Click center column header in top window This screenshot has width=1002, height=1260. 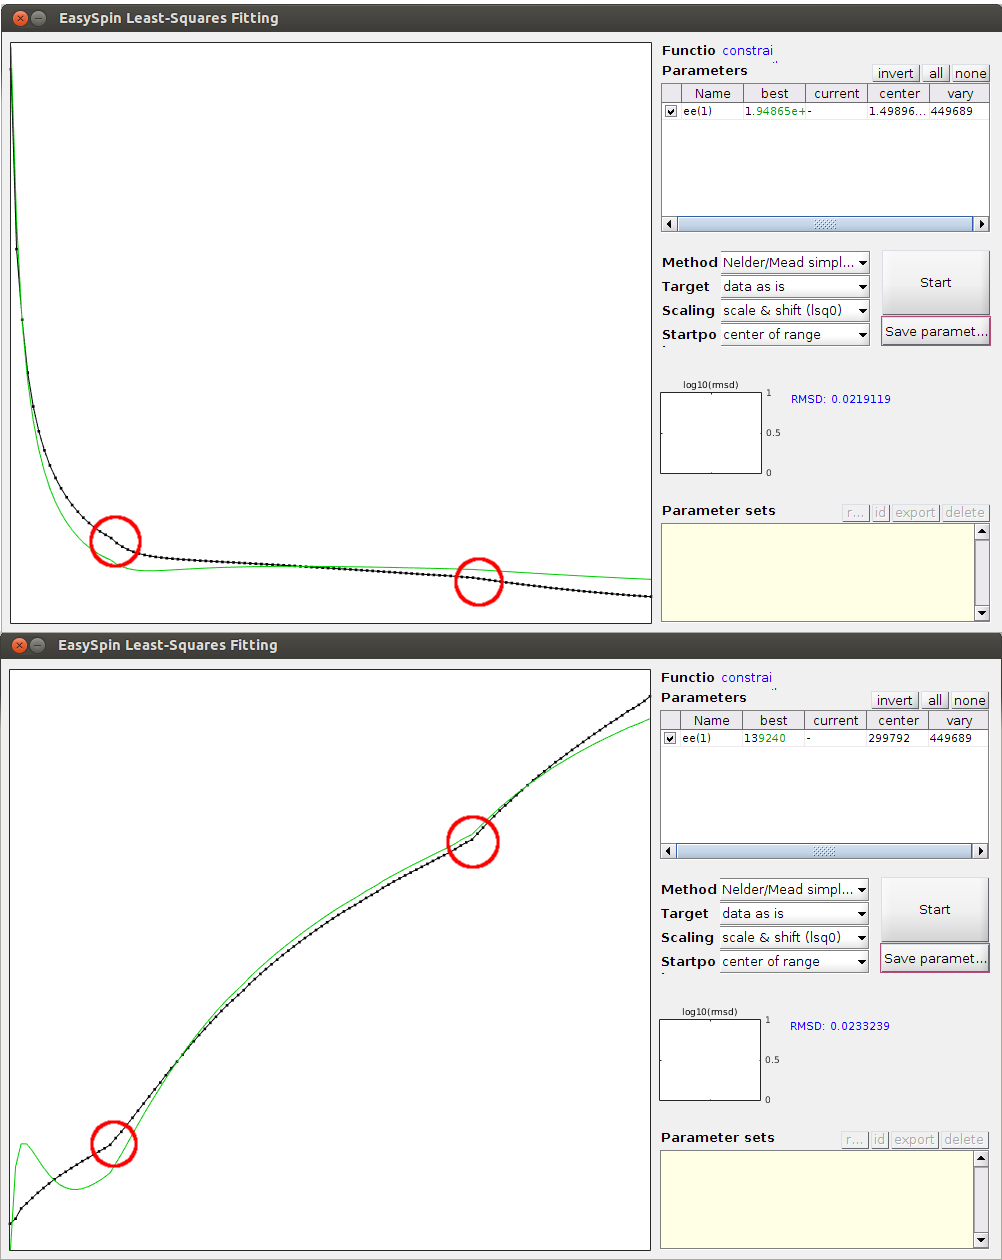(x=899, y=94)
